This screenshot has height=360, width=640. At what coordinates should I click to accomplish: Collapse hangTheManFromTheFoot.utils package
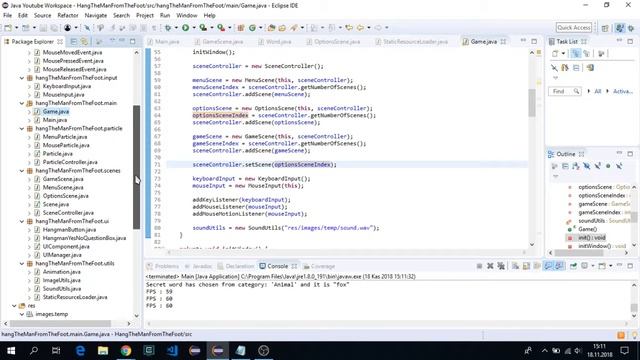(x=22, y=264)
